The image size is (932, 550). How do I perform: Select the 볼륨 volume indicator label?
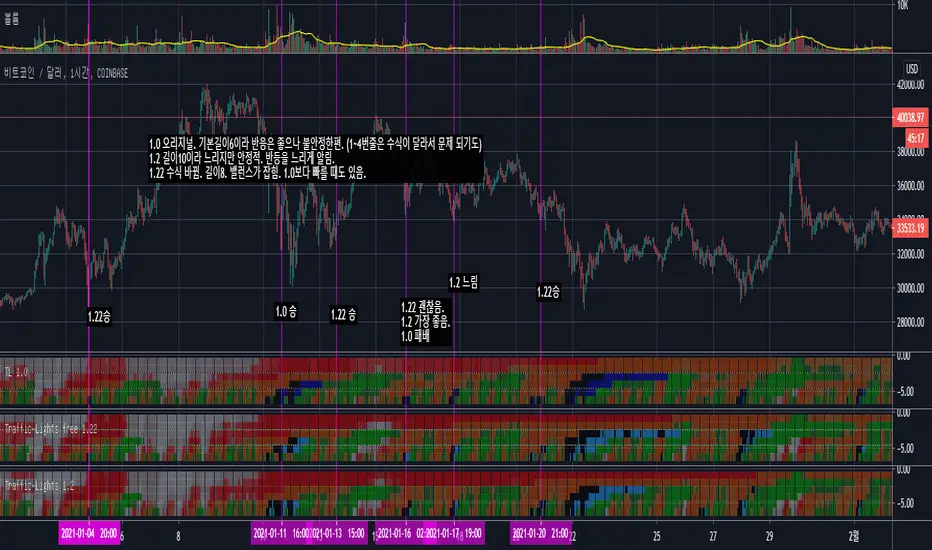[11, 19]
